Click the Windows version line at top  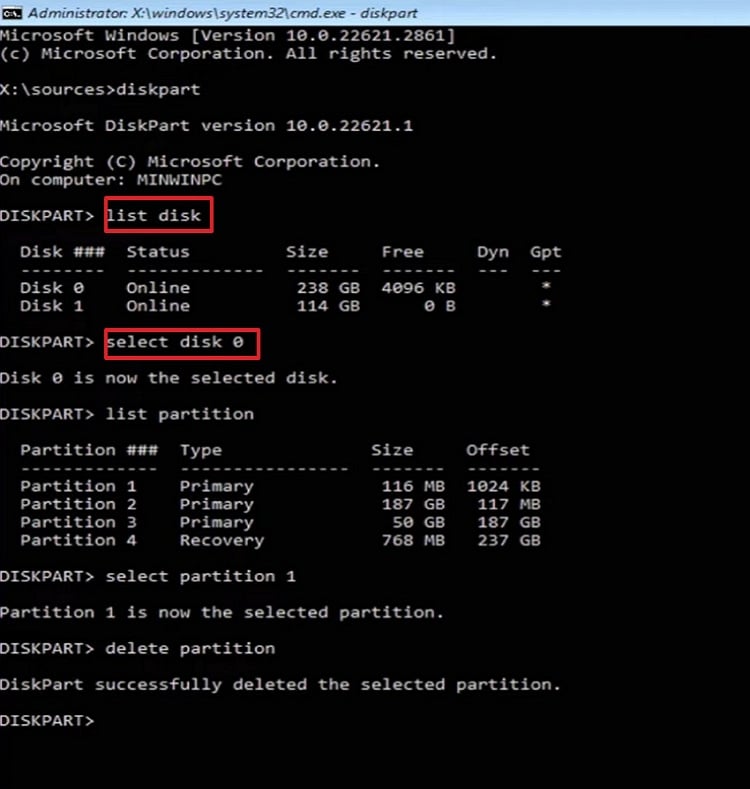point(228,35)
